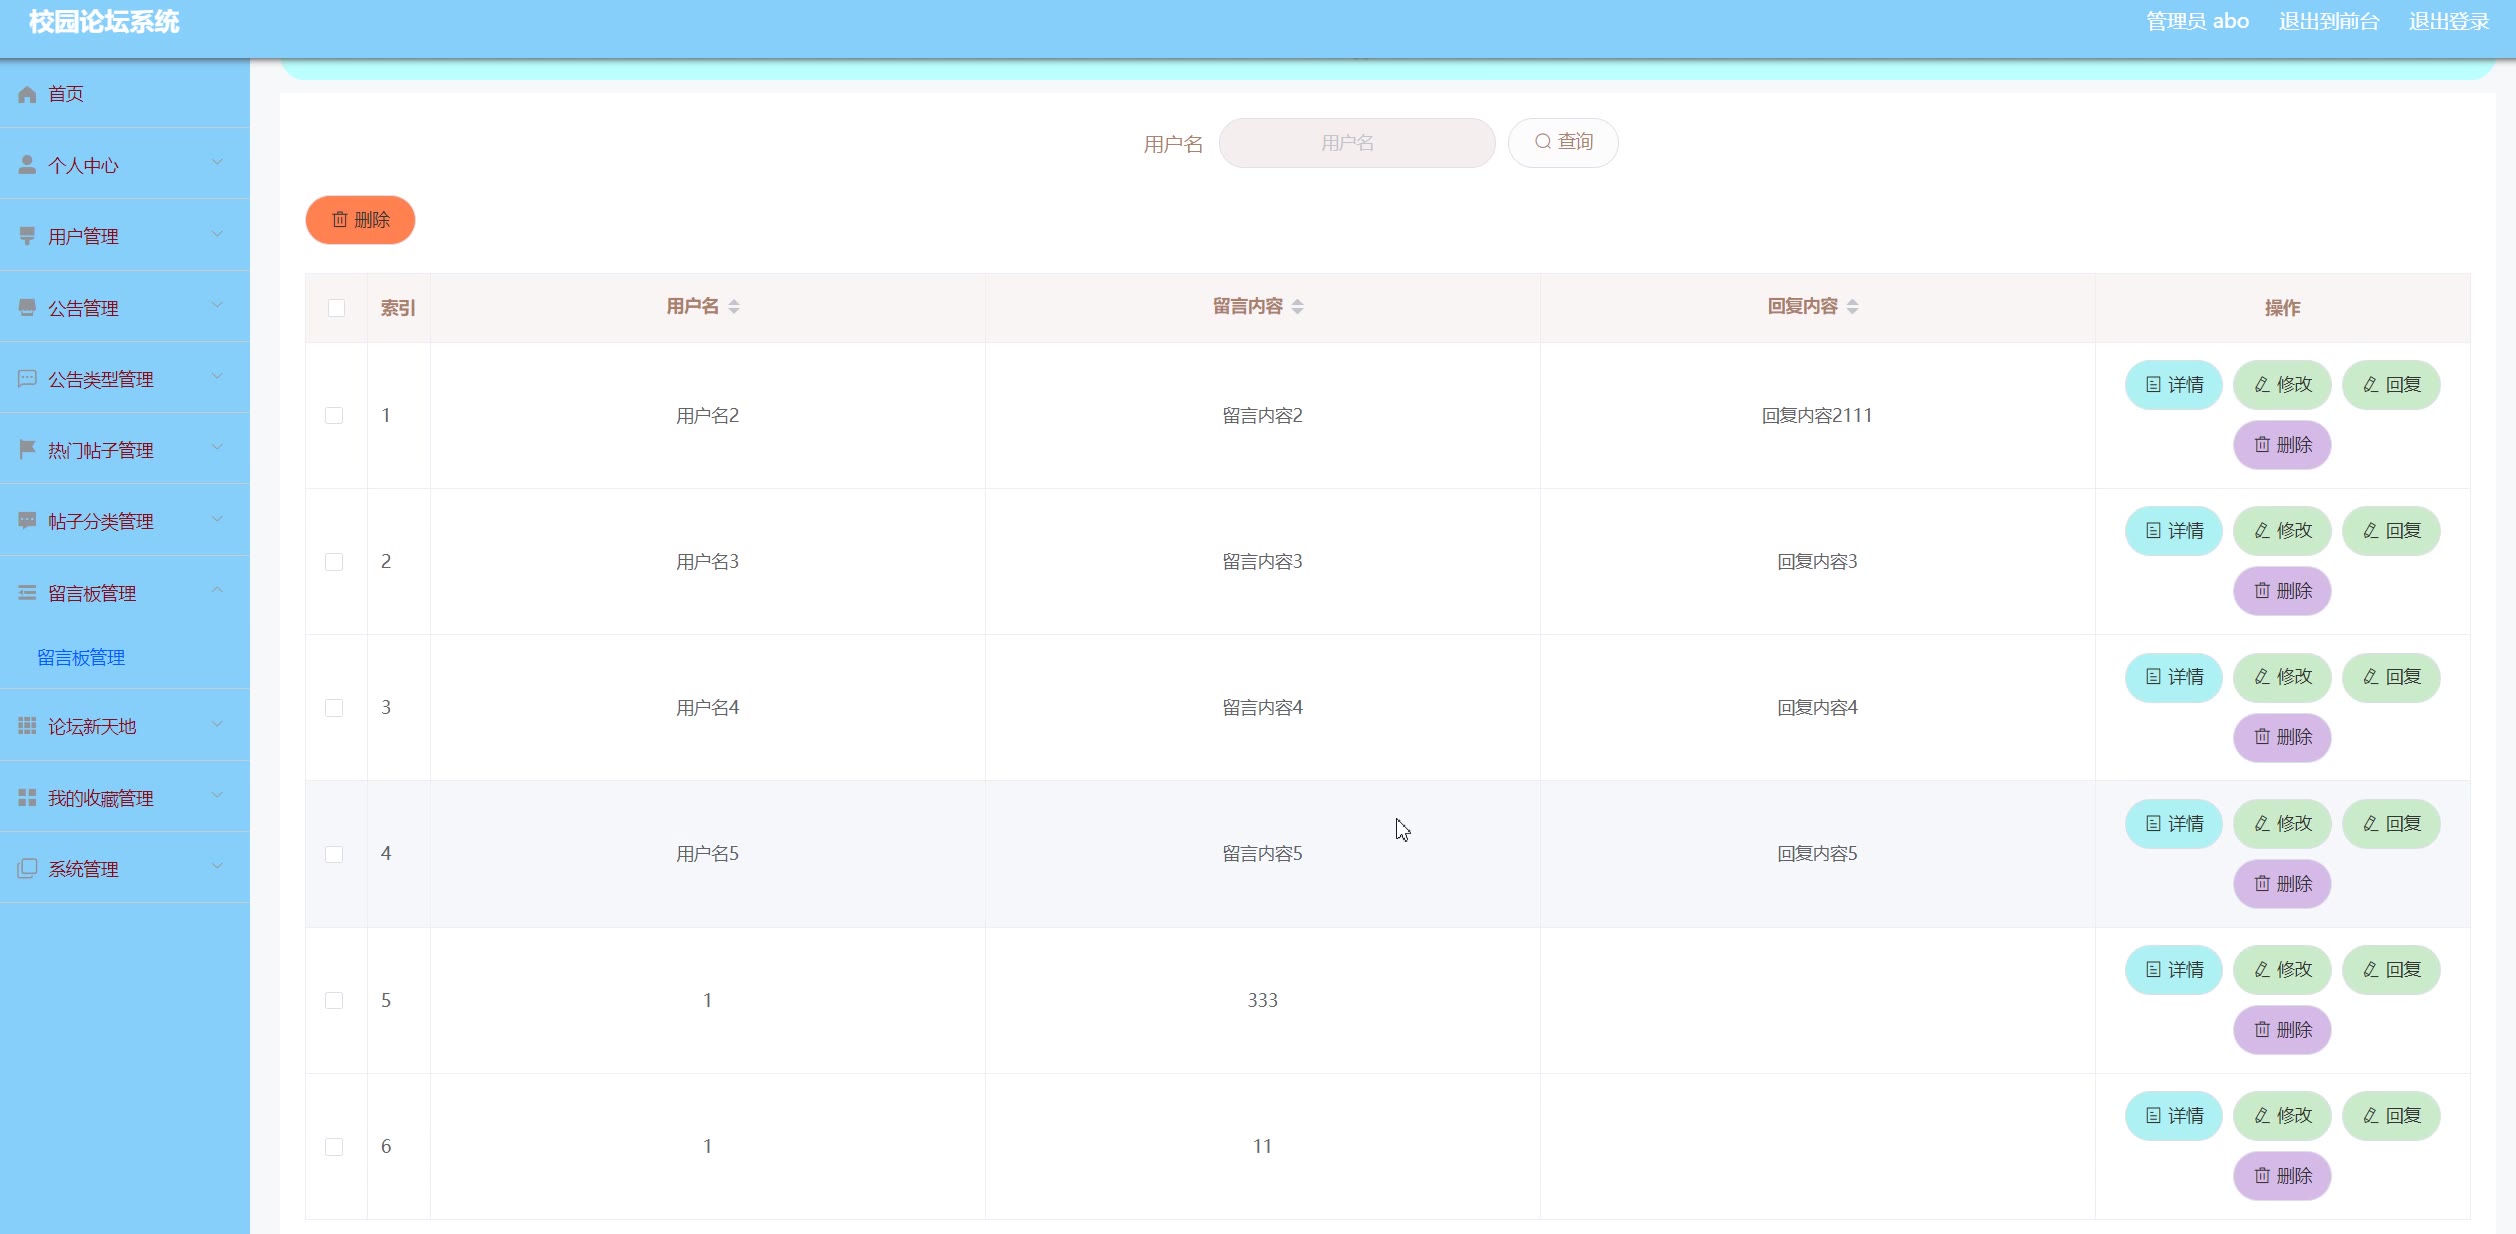Expand 个人中心 menu chevron
This screenshot has width=2516, height=1234.
point(217,163)
